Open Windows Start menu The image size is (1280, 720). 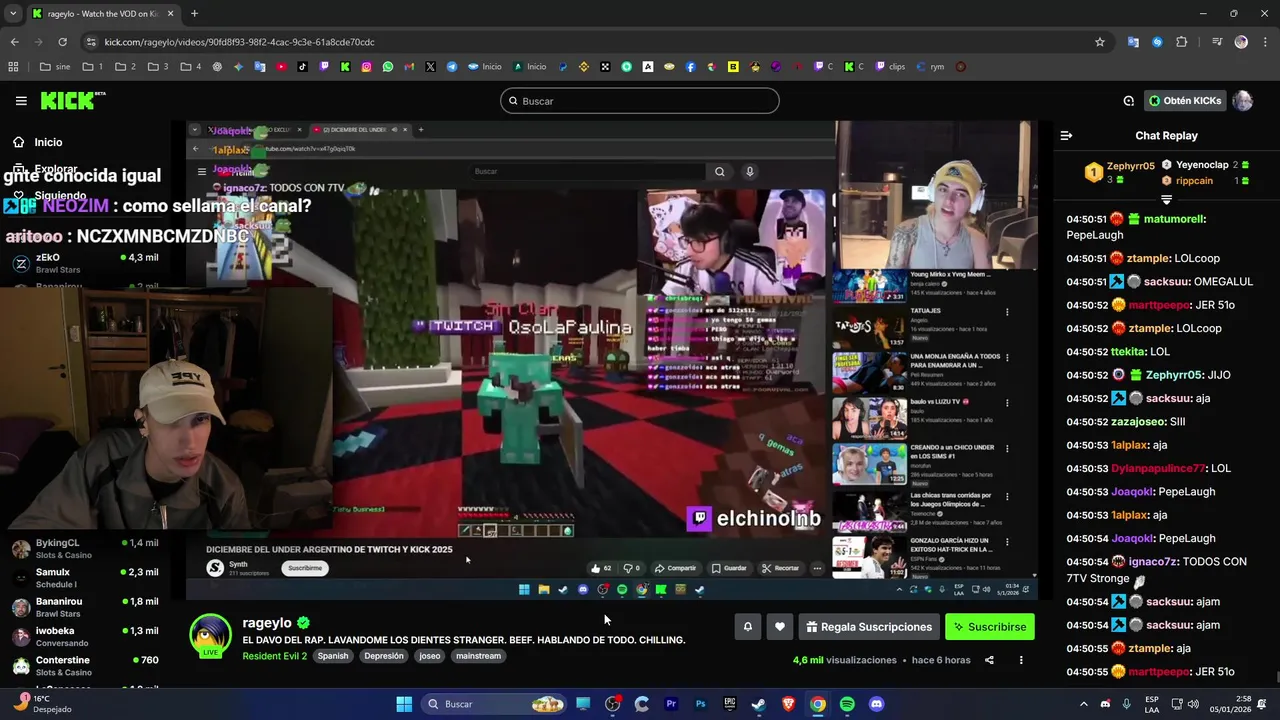click(x=404, y=704)
